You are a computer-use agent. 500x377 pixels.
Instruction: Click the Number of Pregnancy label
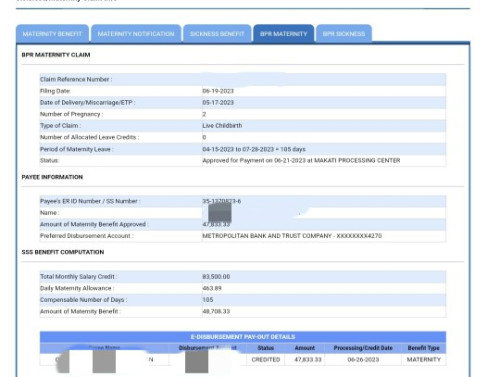click(71, 114)
